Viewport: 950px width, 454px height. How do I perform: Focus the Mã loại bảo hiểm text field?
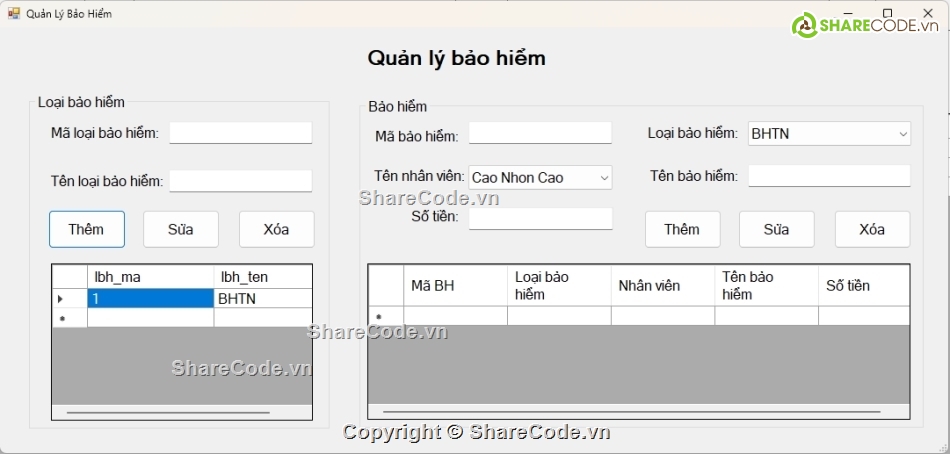(x=241, y=133)
